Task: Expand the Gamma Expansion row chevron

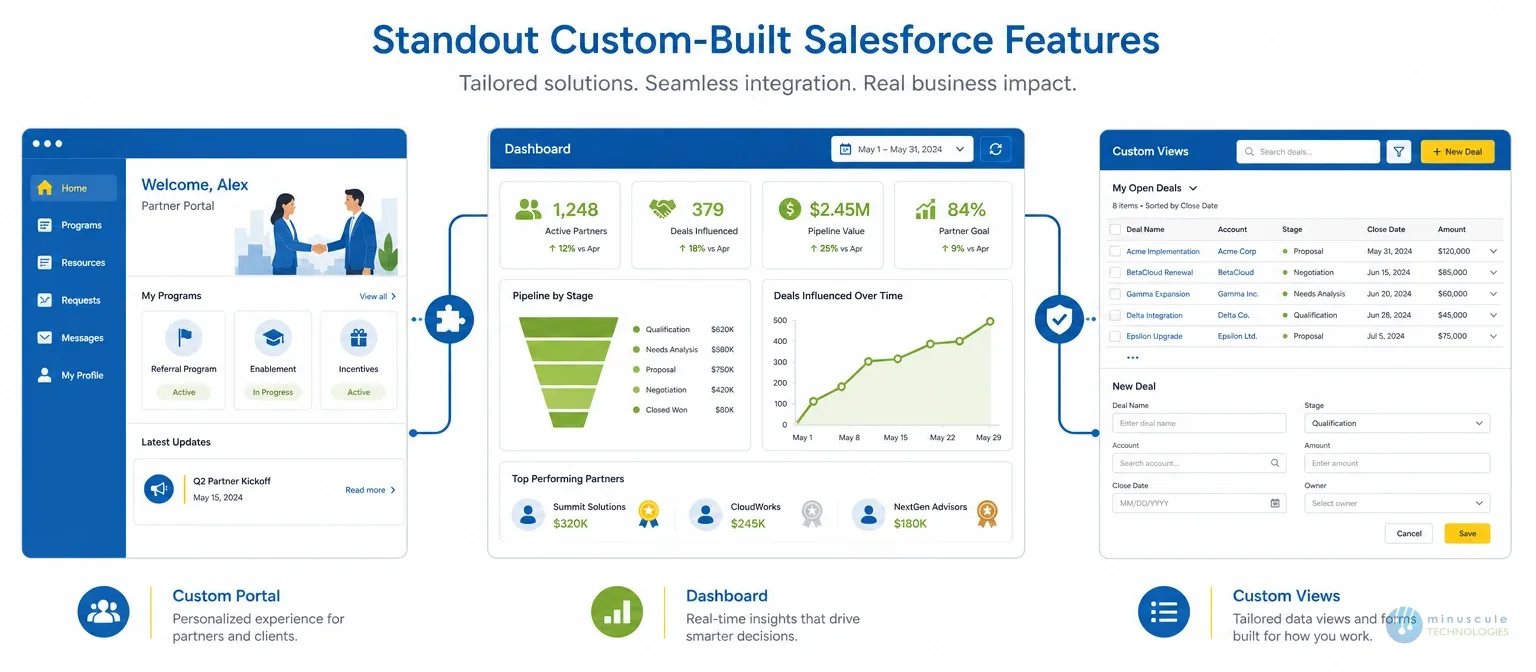Action: coord(1493,294)
